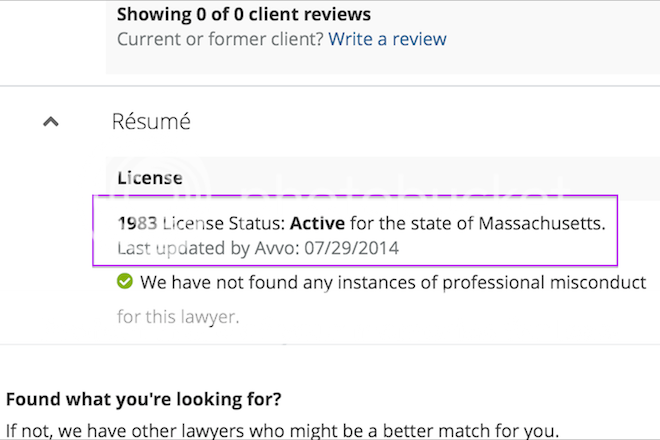Click the grey 'for this lawyer.' text
This screenshot has width=660, height=440.
pyautogui.click(x=178, y=318)
